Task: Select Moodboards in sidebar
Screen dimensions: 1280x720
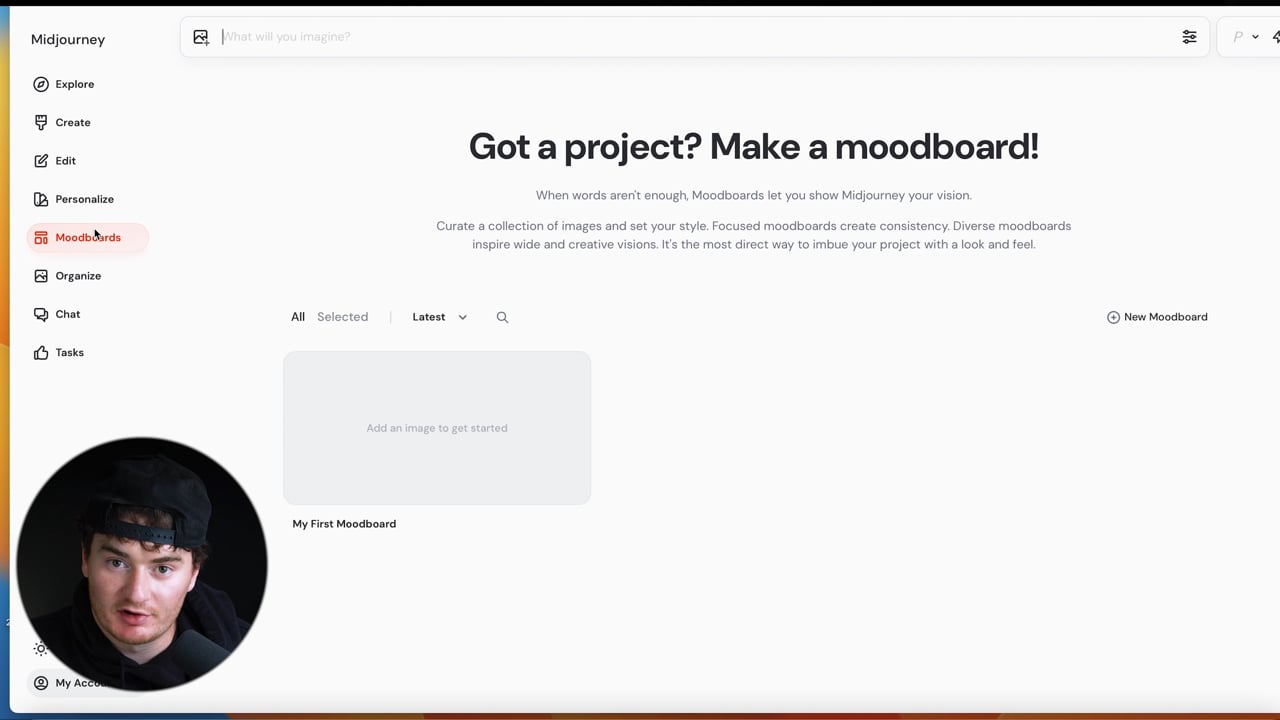Action: [88, 238]
